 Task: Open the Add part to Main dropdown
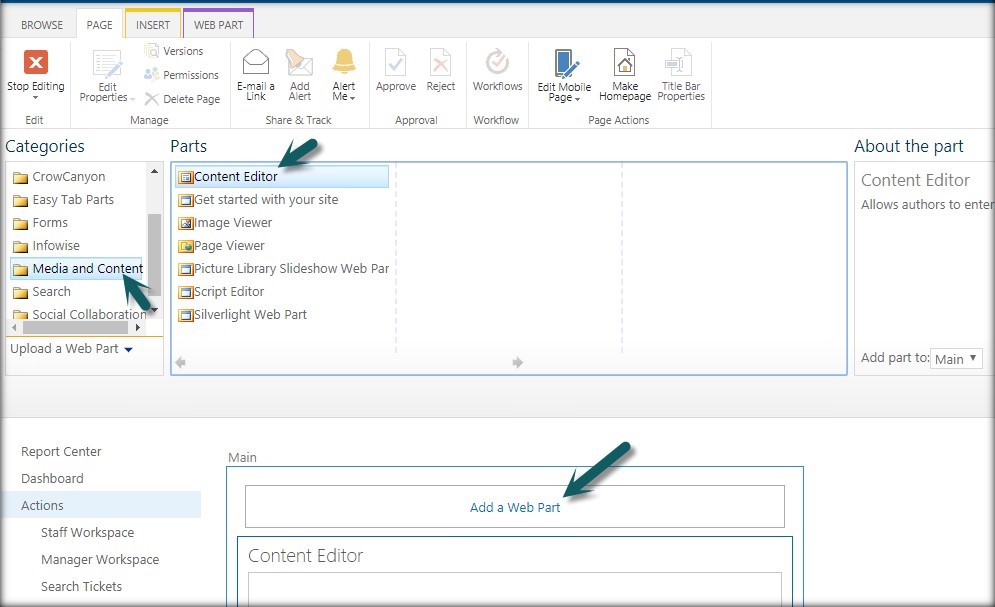956,358
